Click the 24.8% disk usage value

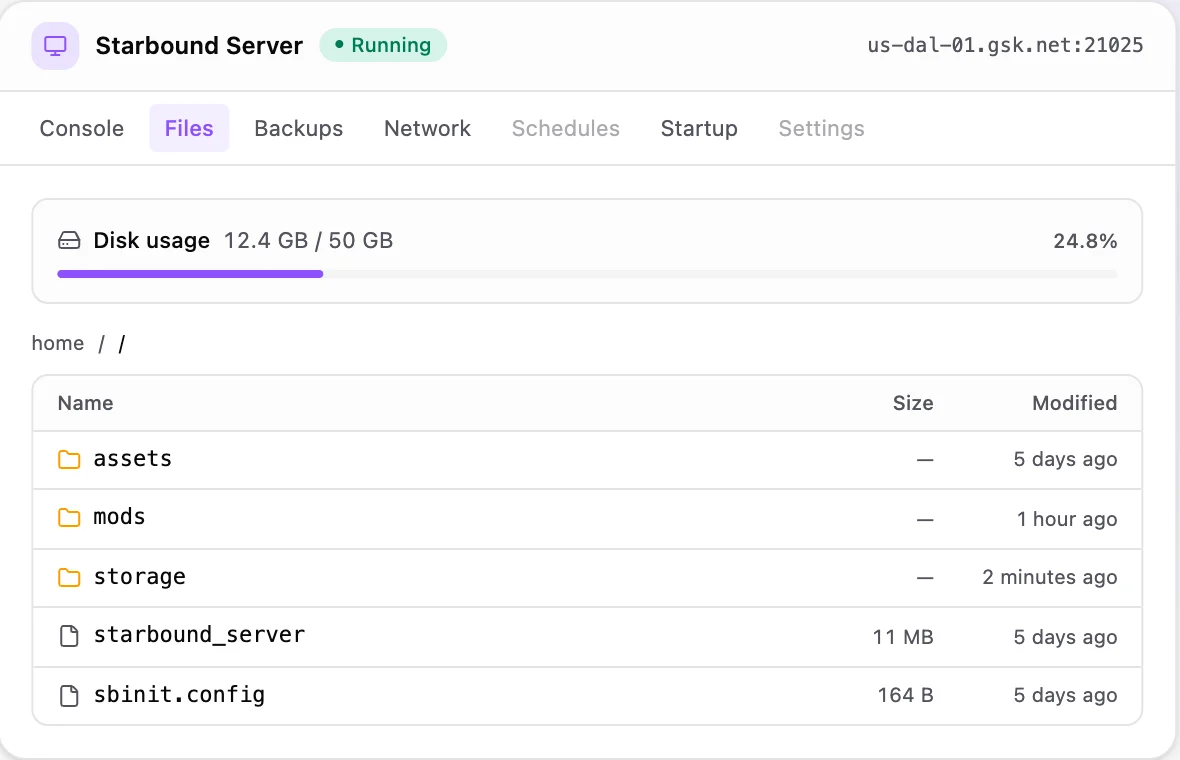click(1085, 241)
